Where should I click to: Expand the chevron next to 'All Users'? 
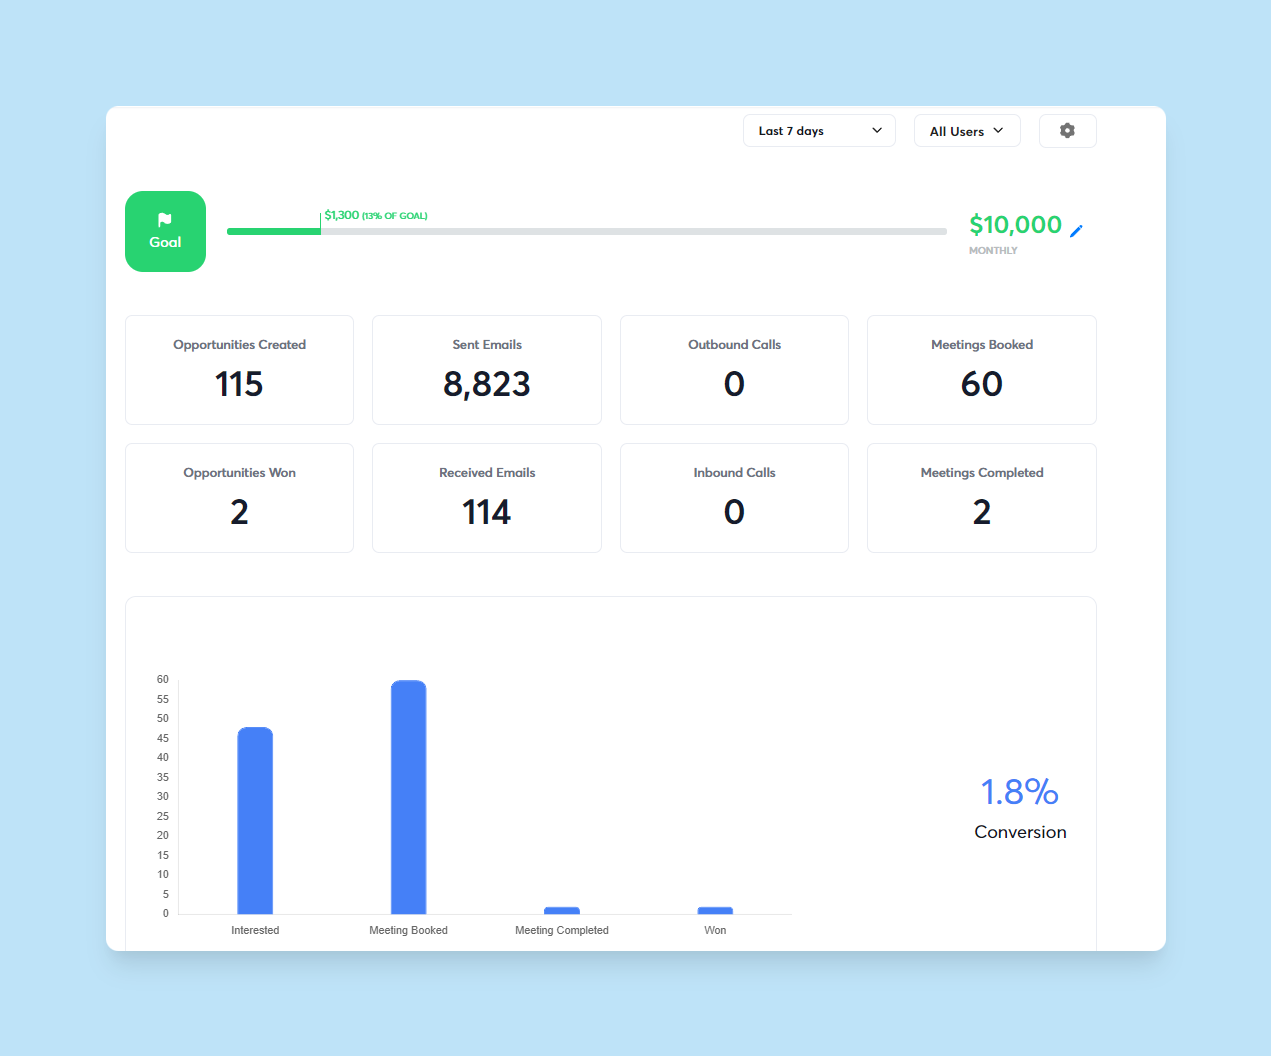click(x=998, y=130)
